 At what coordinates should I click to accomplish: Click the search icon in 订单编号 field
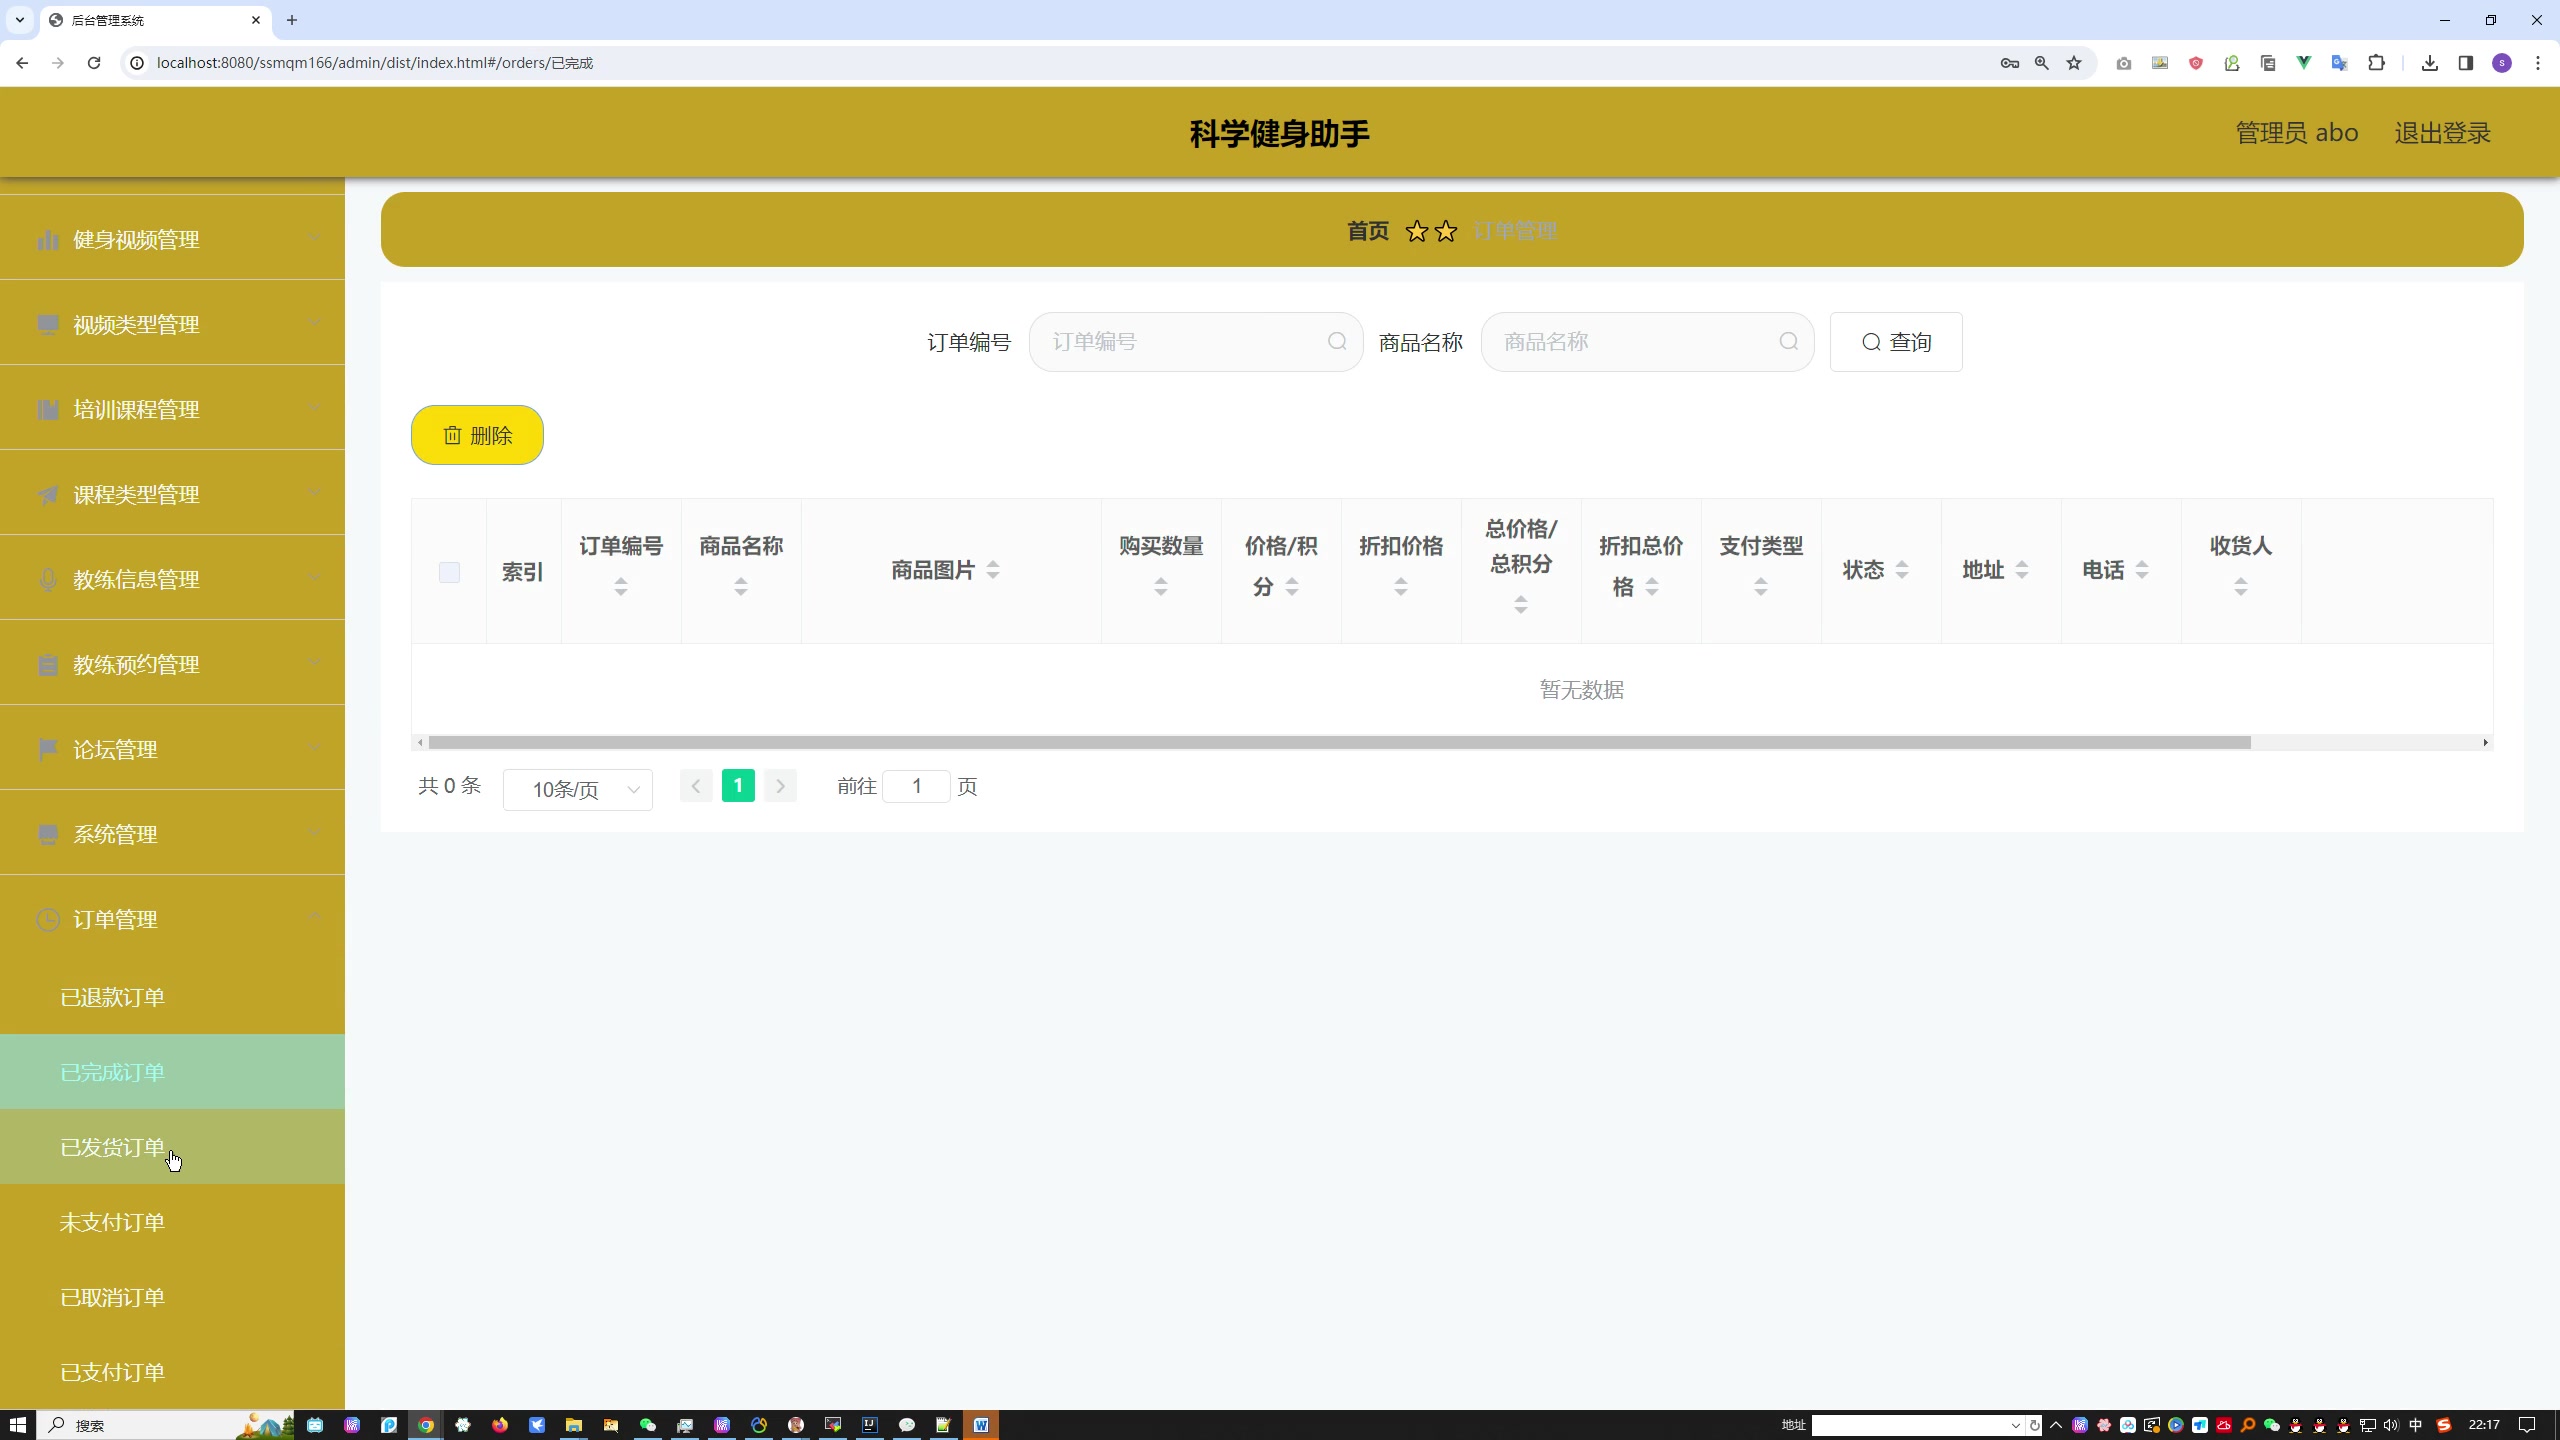tap(1337, 342)
